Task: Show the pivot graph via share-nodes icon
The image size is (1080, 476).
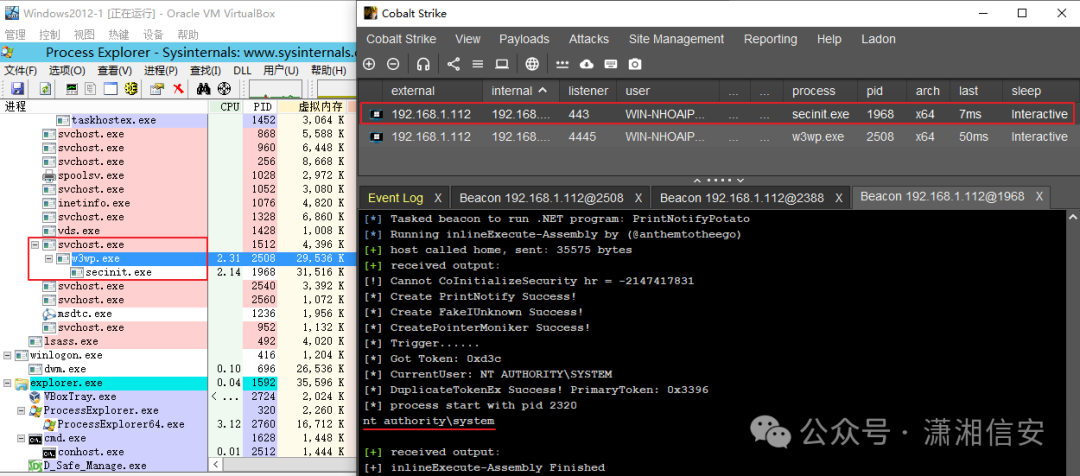Action: coord(453,64)
